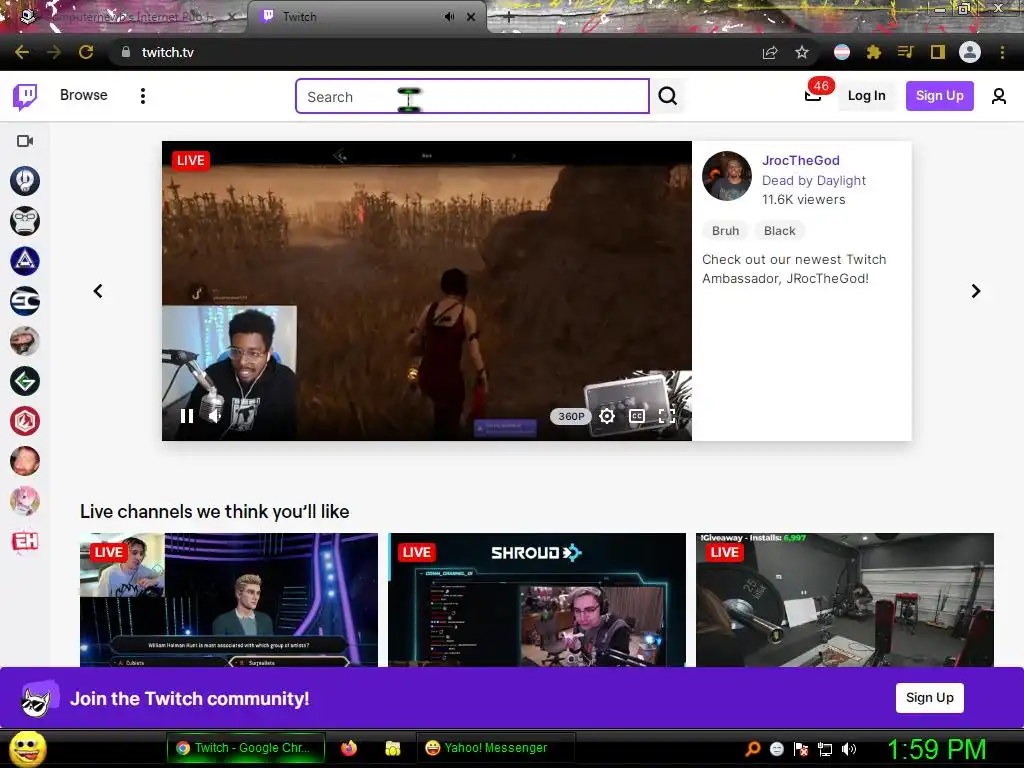
Task: Open the quiz show live stream thumbnail
Action: pyautogui.click(x=229, y=600)
